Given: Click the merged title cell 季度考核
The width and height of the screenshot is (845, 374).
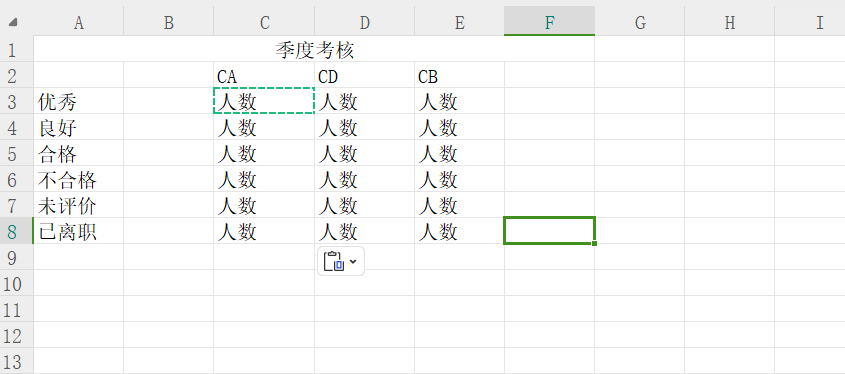Looking at the screenshot, I should pos(314,50).
